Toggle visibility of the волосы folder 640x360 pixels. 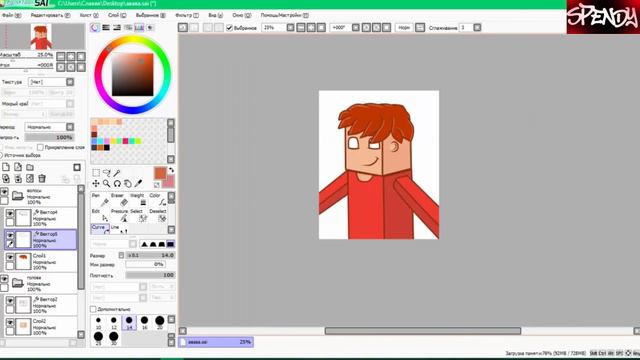pos(4,191)
